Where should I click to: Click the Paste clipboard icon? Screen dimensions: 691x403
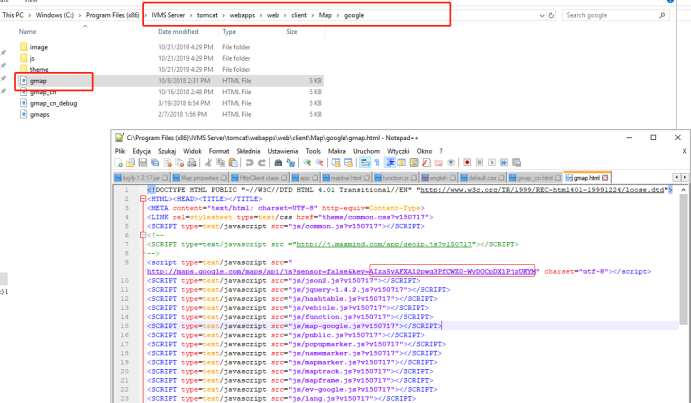233,163
